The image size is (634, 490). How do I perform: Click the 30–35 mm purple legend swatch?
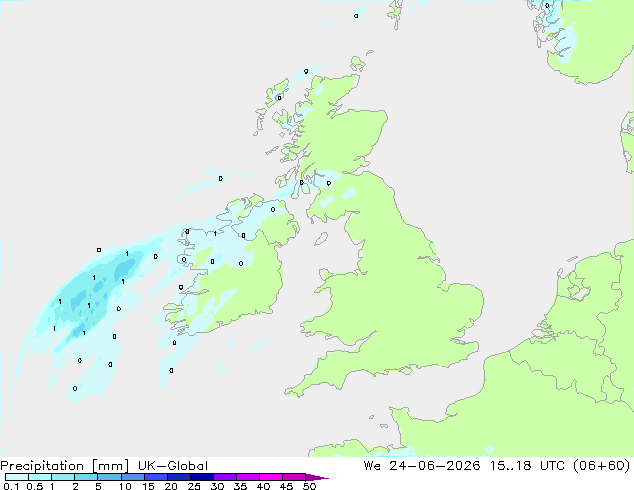(x=225, y=477)
